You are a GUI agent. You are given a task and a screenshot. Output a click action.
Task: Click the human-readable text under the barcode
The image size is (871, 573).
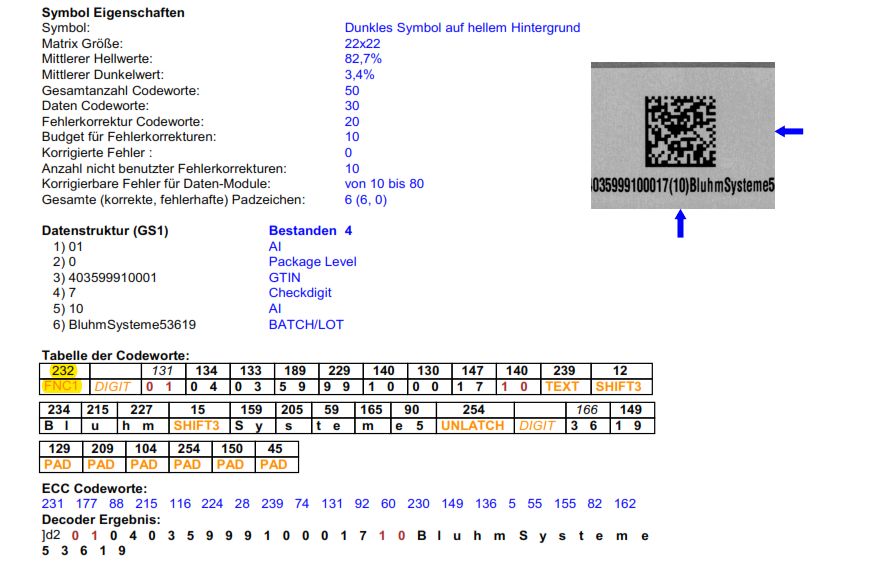click(x=683, y=185)
